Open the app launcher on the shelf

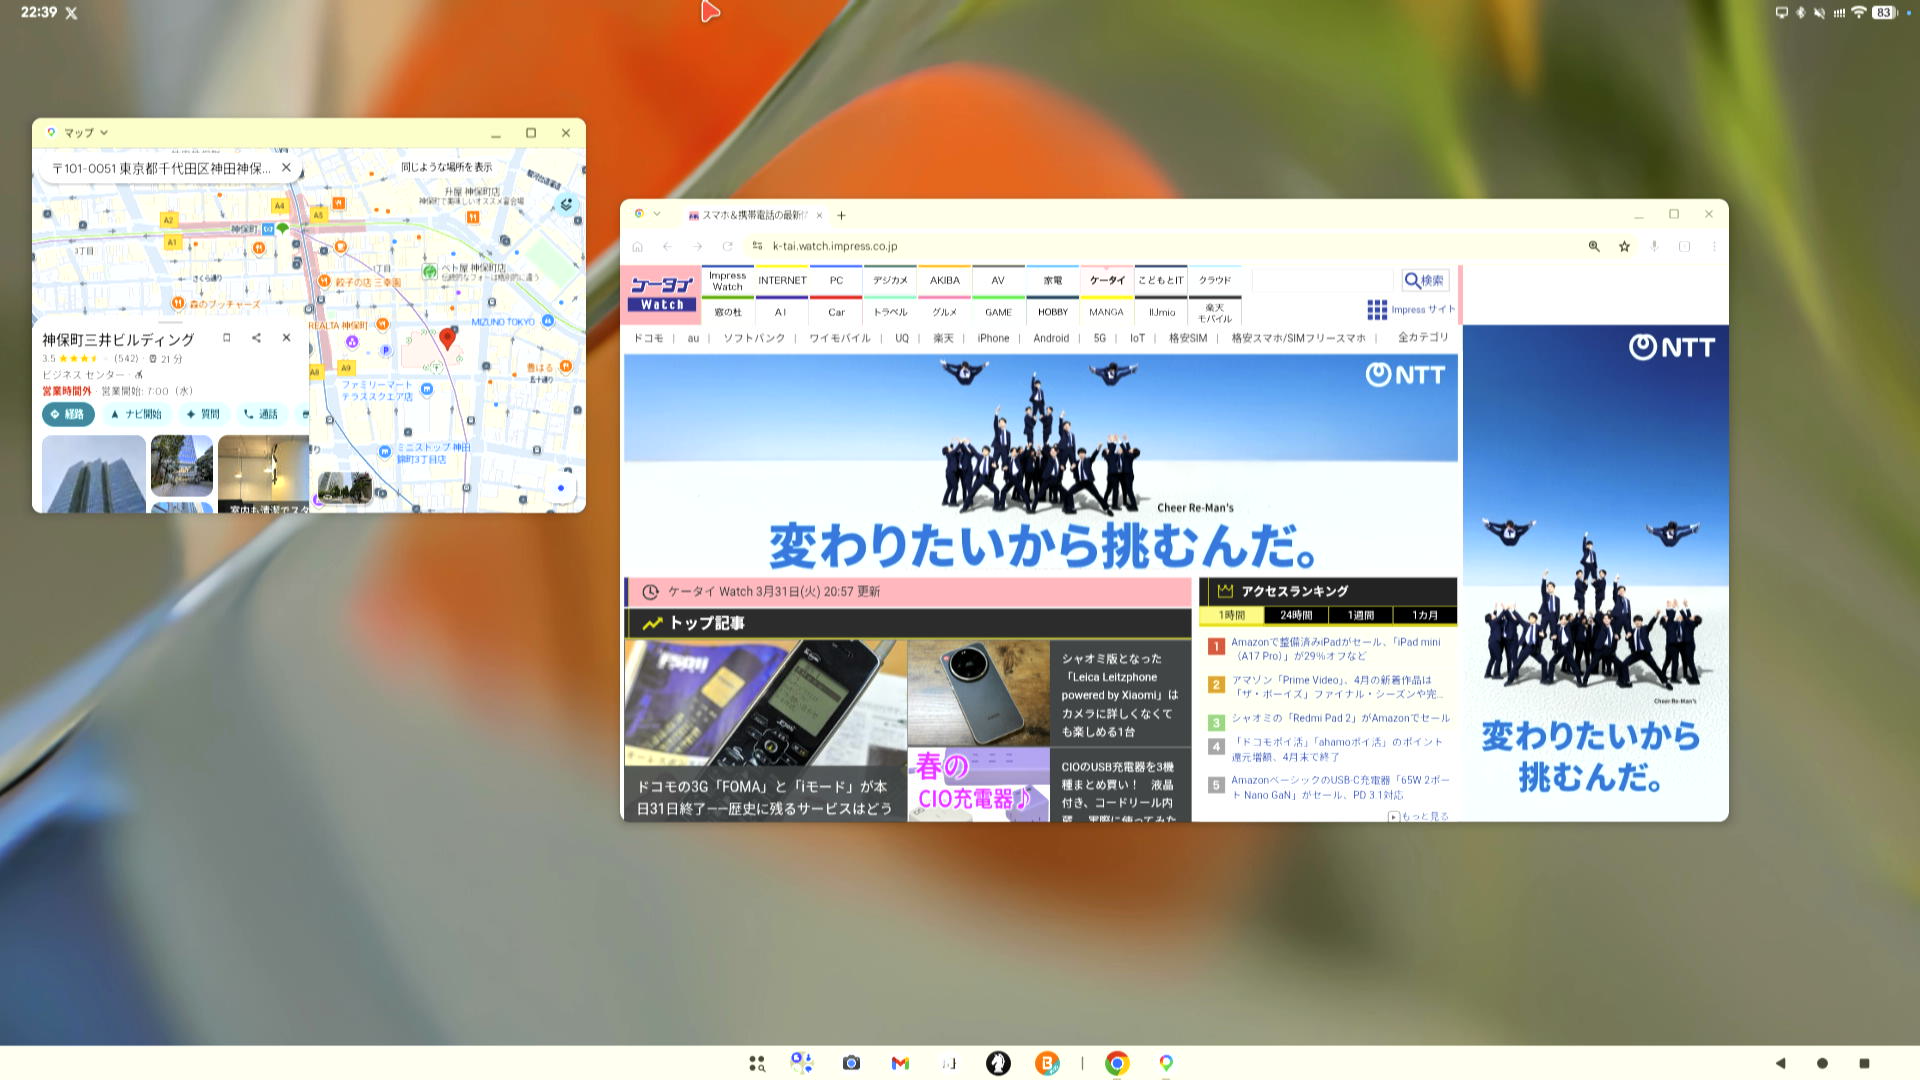pos(755,1063)
